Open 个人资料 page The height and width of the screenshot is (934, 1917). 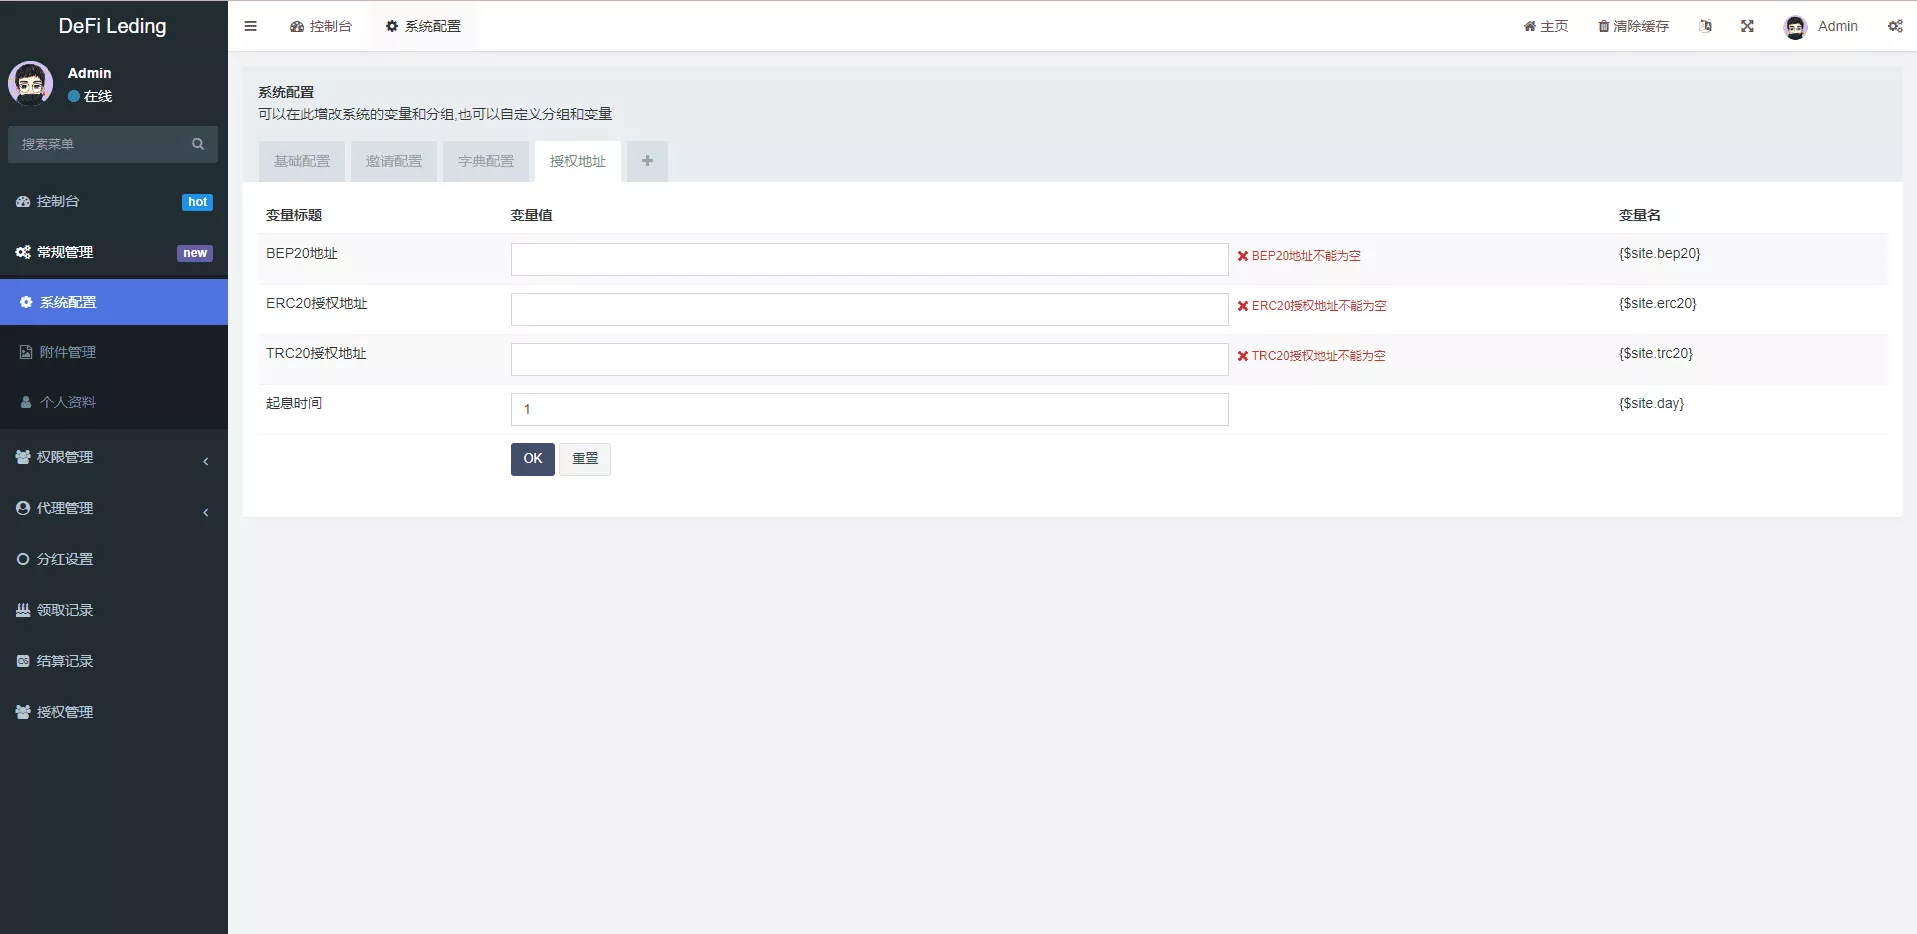(x=68, y=401)
